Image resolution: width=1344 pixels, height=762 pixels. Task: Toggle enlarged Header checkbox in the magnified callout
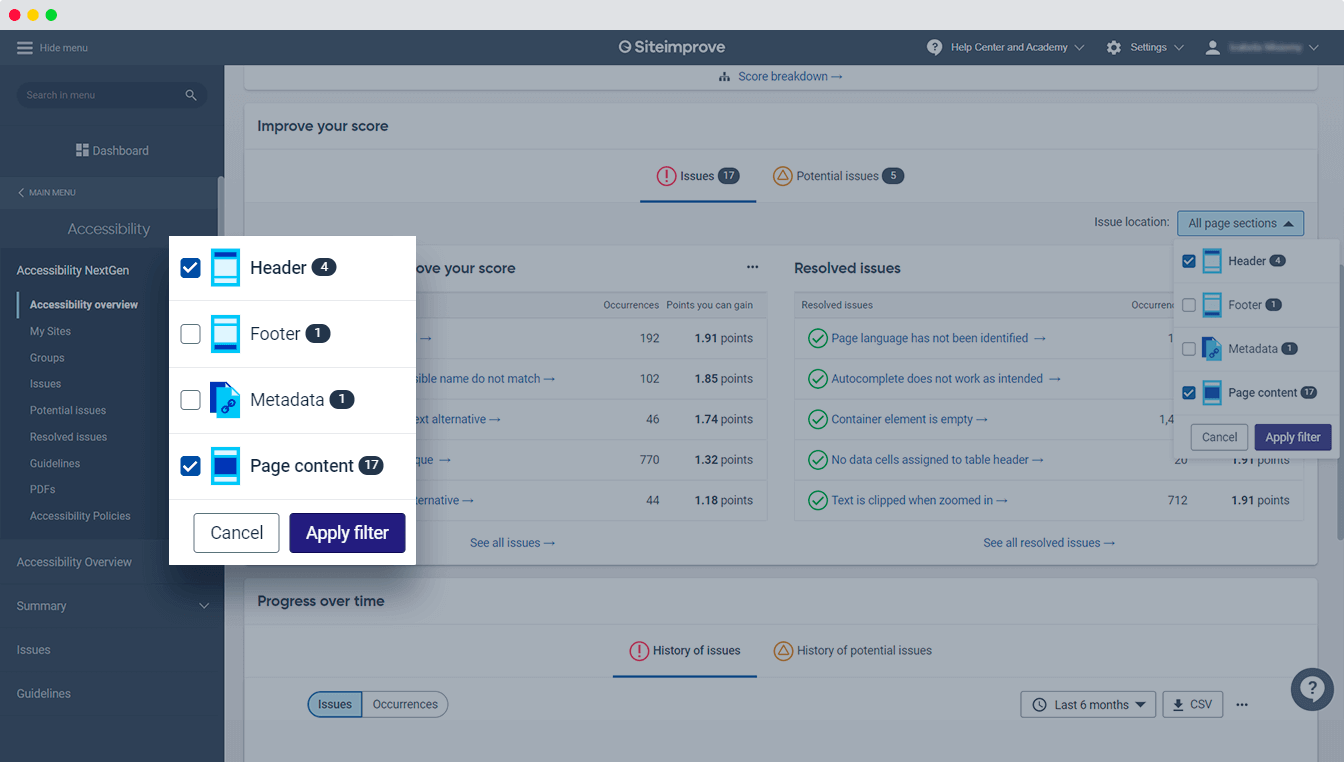[190, 268]
